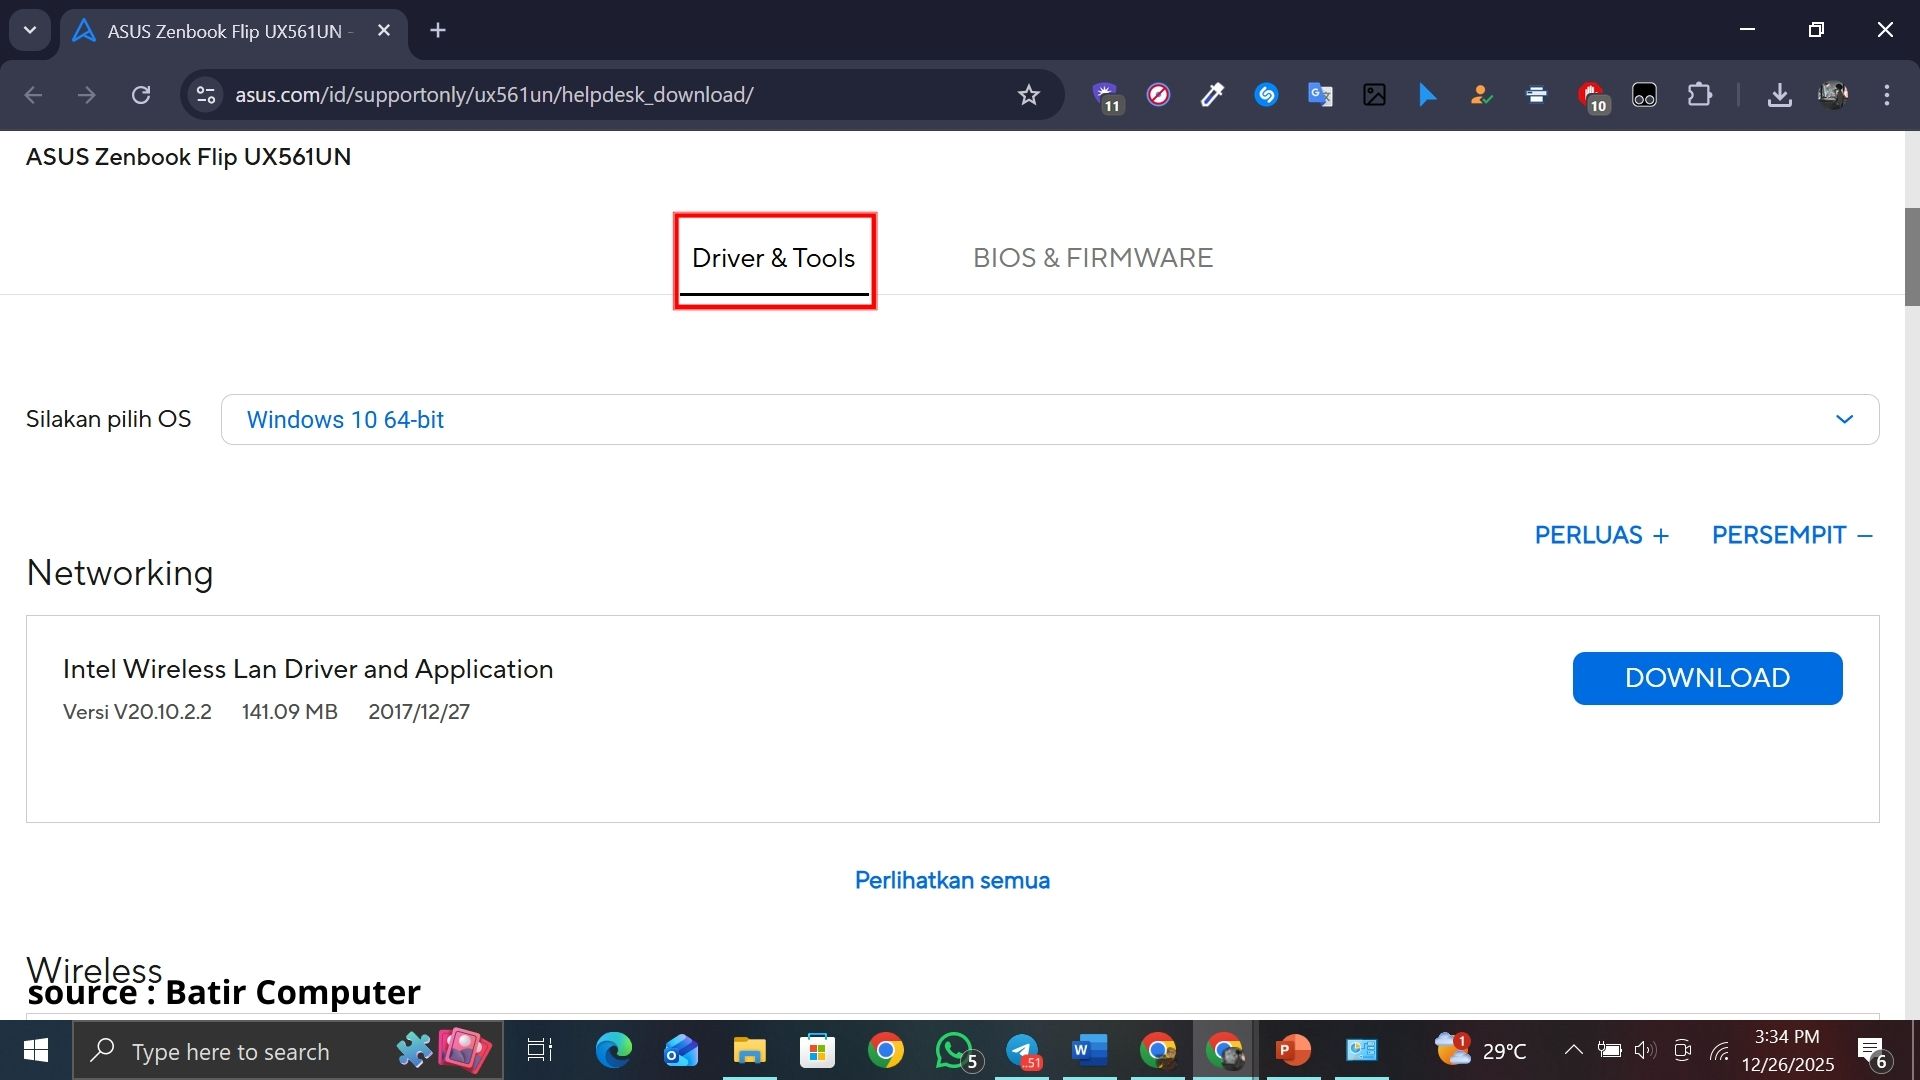Go back to the previous page
This screenshot has height=1080, width=1920.
33,95
